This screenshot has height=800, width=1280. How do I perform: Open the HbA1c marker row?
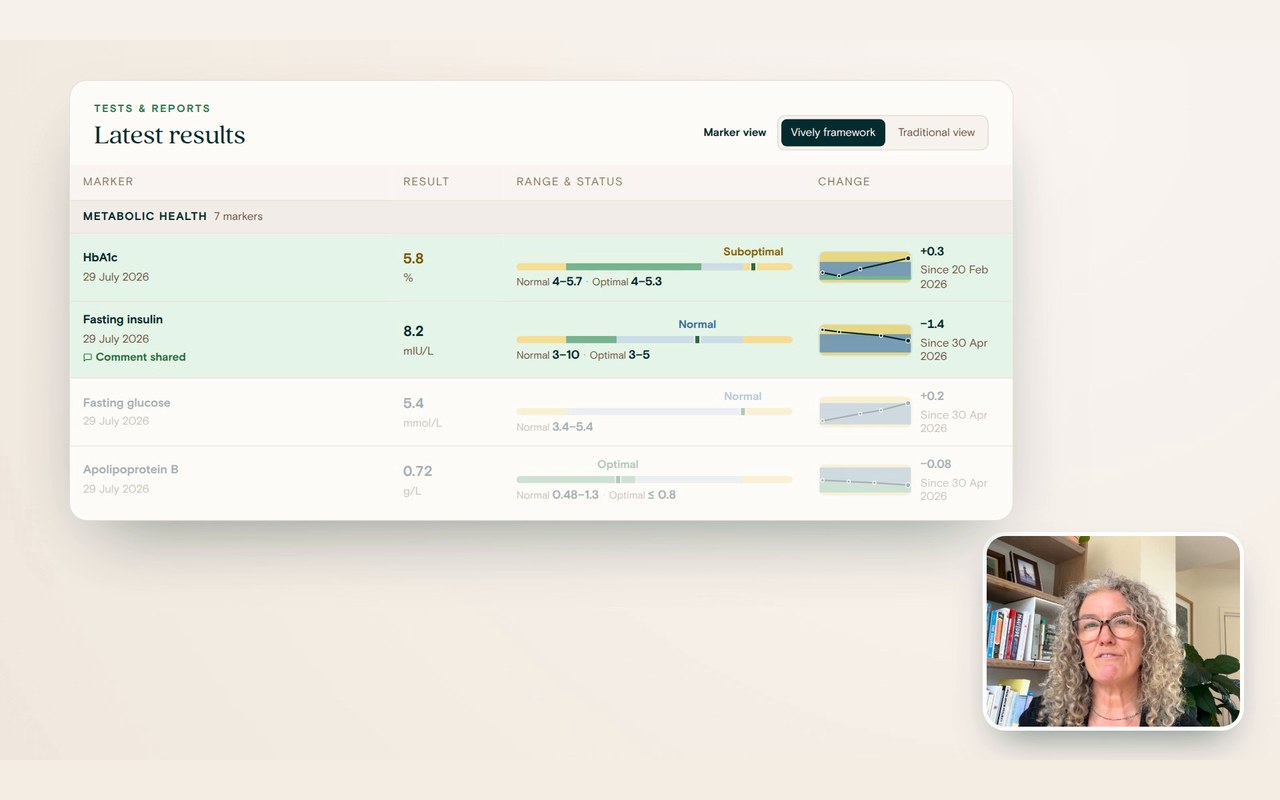tap(541, 267)
